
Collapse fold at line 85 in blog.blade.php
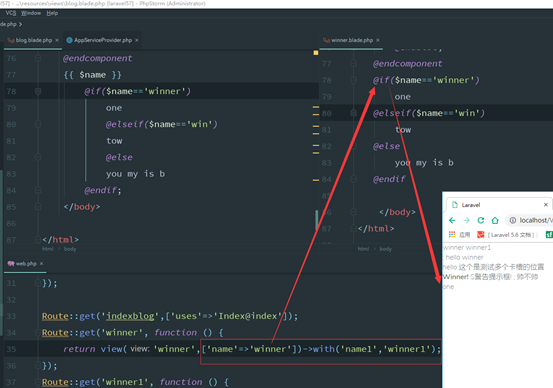pyautogui.click(x=38, y=207)
